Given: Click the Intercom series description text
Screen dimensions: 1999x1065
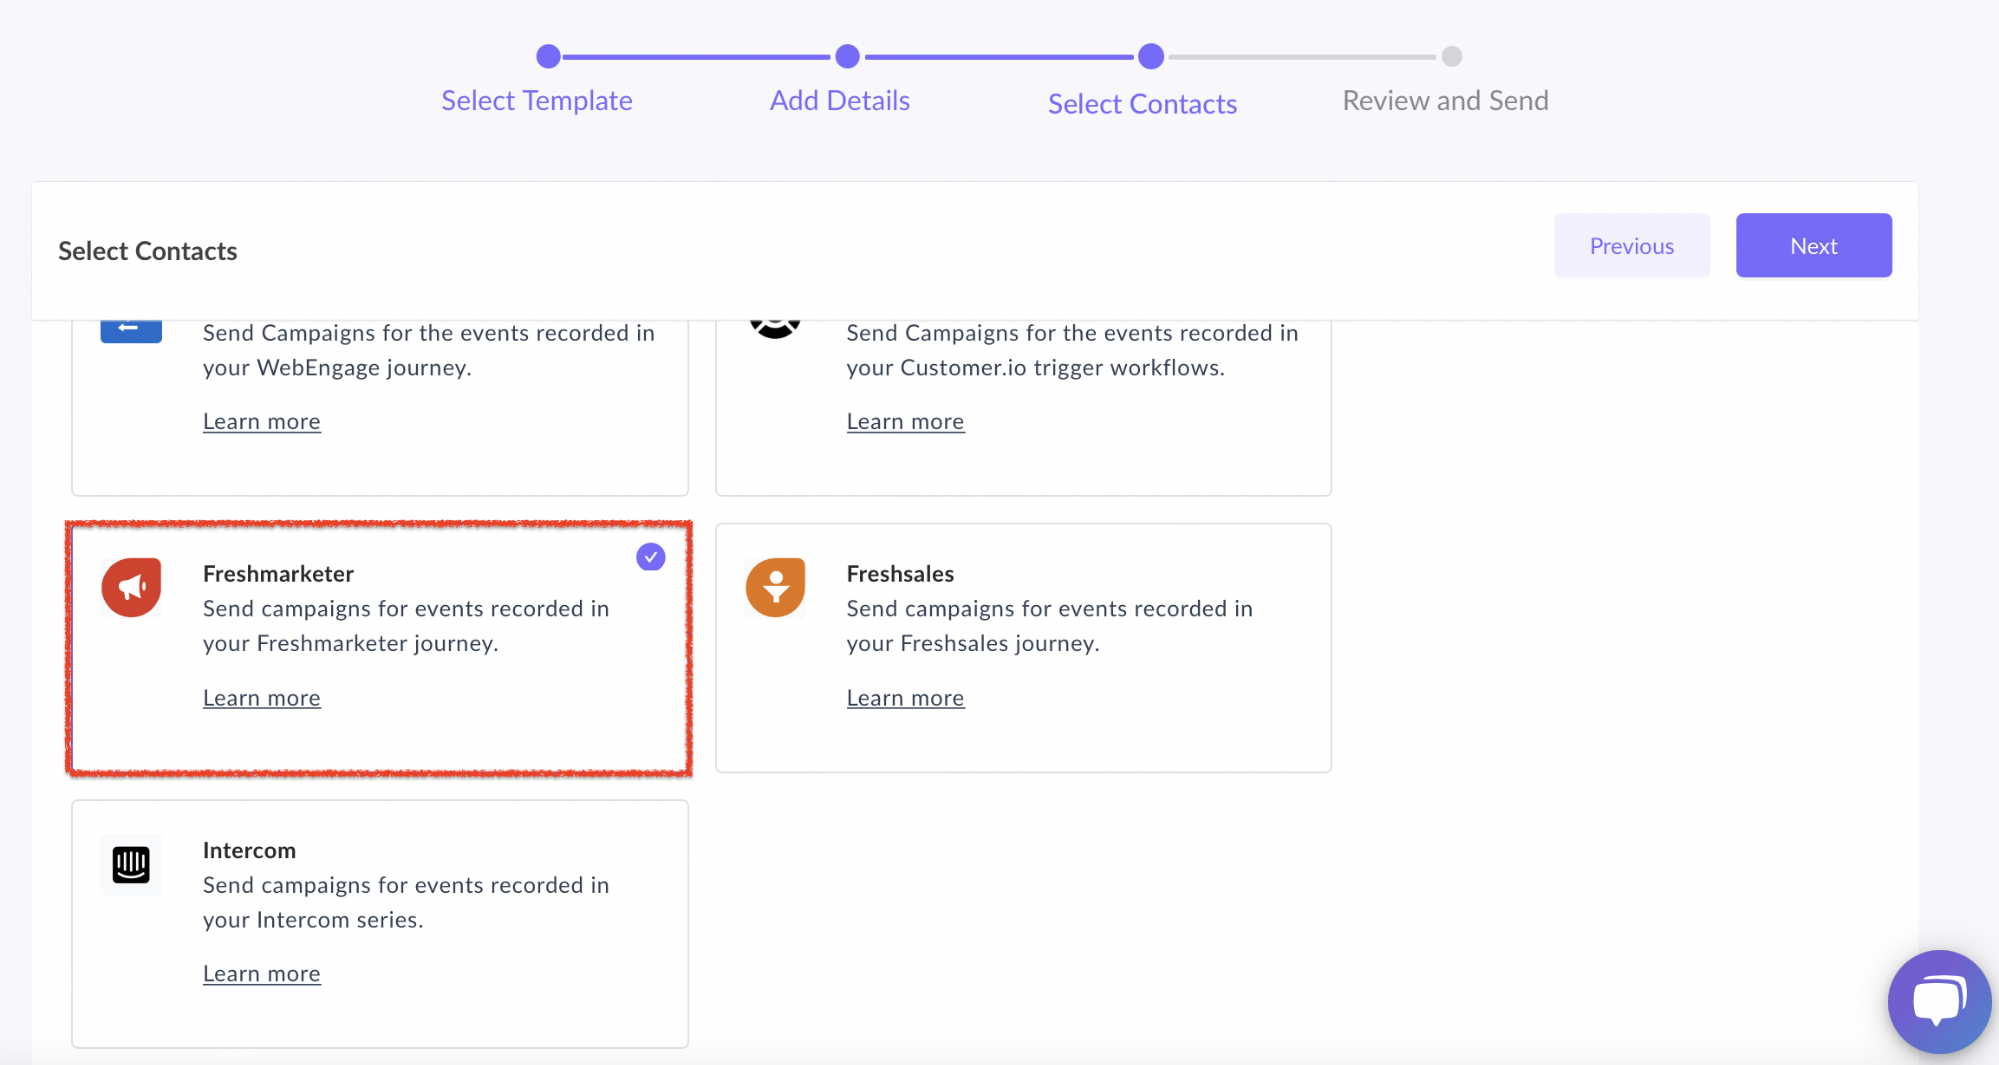Looking at the screenshot, I should tap(406, 902).
